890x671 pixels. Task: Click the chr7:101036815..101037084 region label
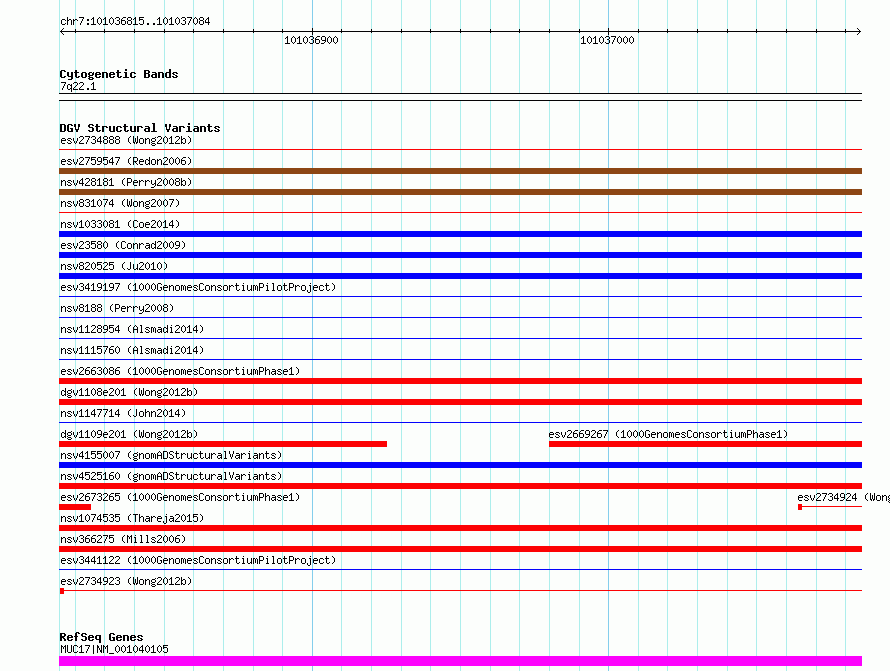[x=135, y=21]
